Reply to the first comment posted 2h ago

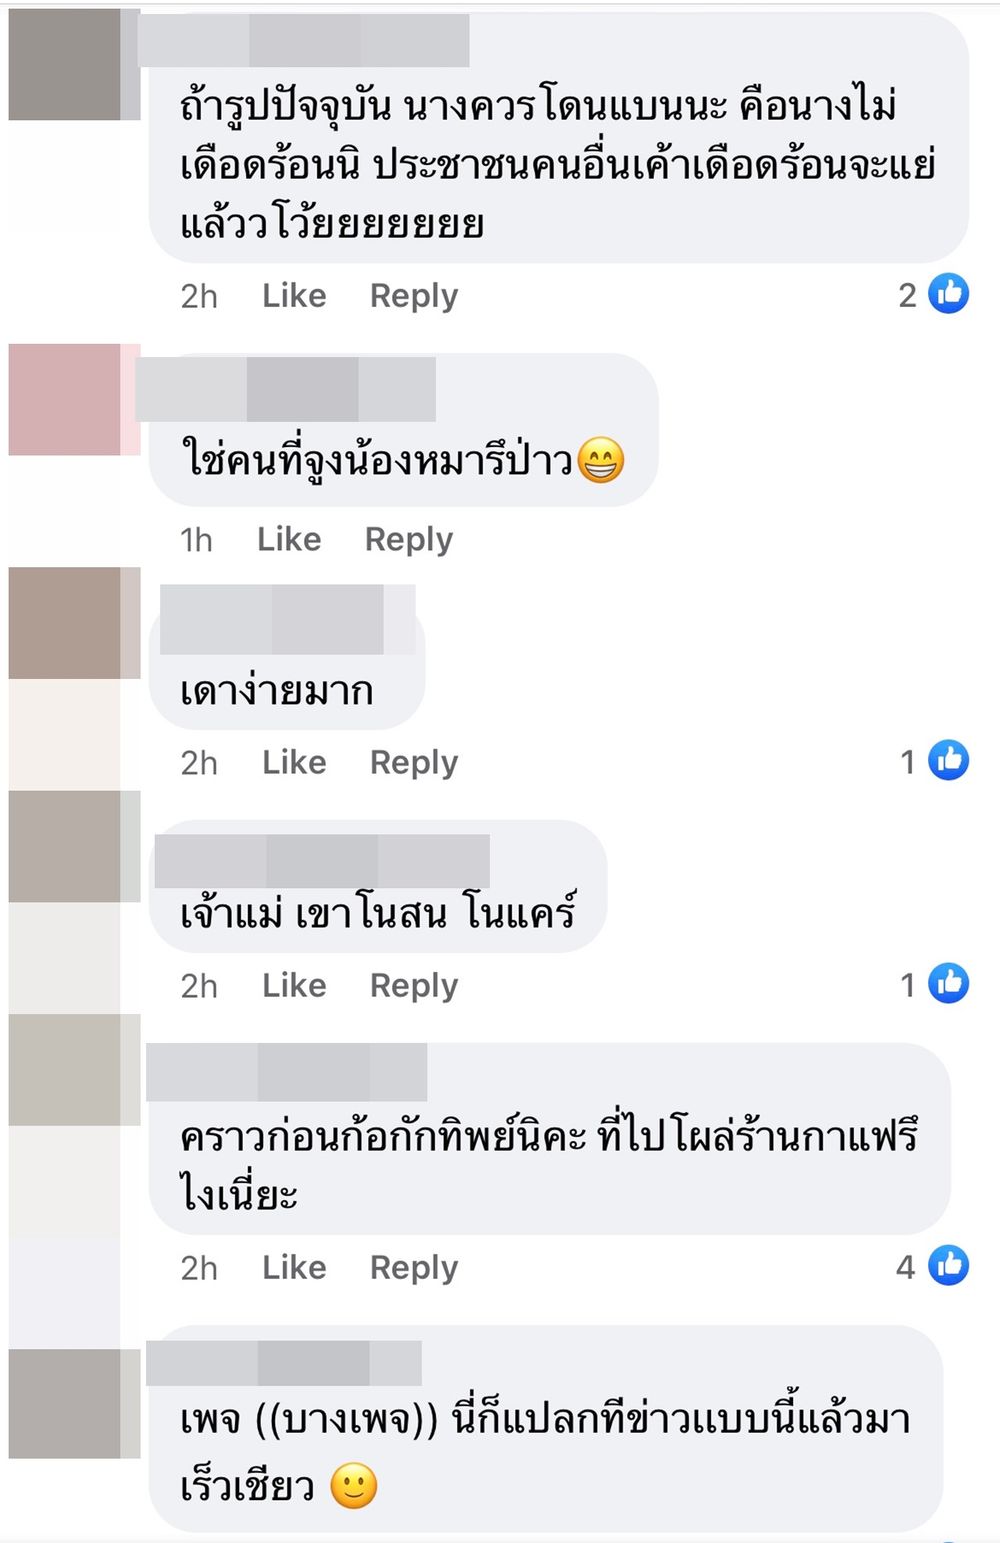pos(414,296)
